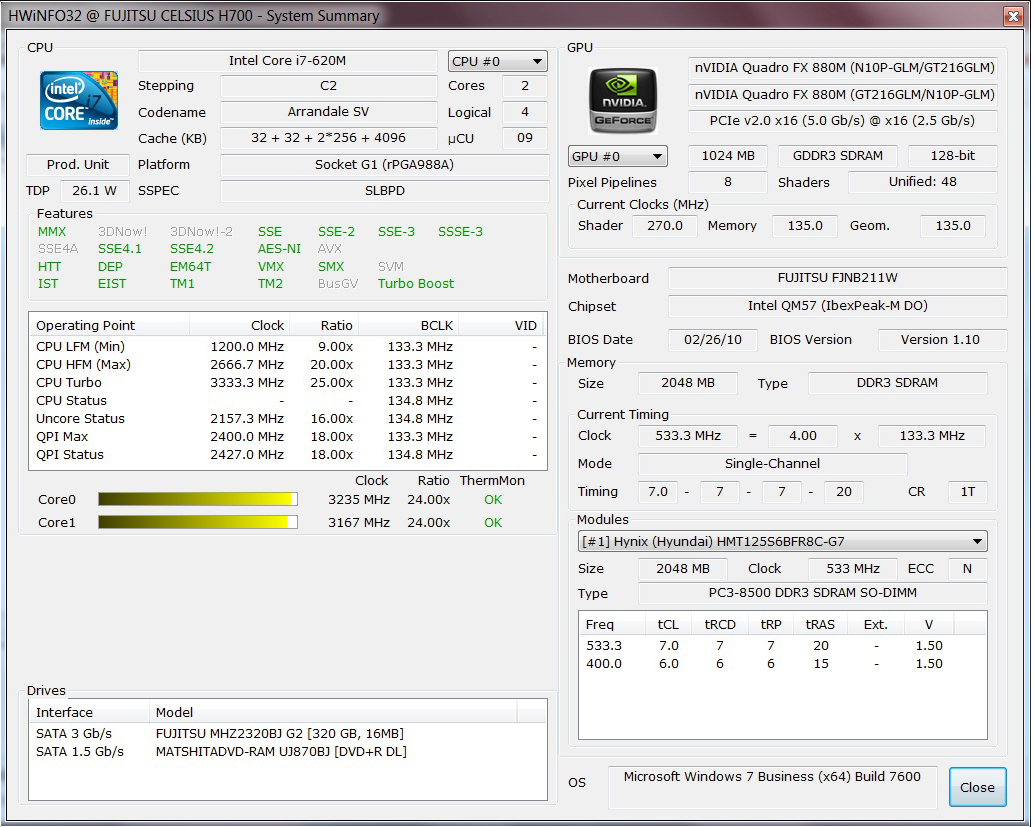
Task: Click the Chipset field Intel QM57
Action: tap(837, 306)
